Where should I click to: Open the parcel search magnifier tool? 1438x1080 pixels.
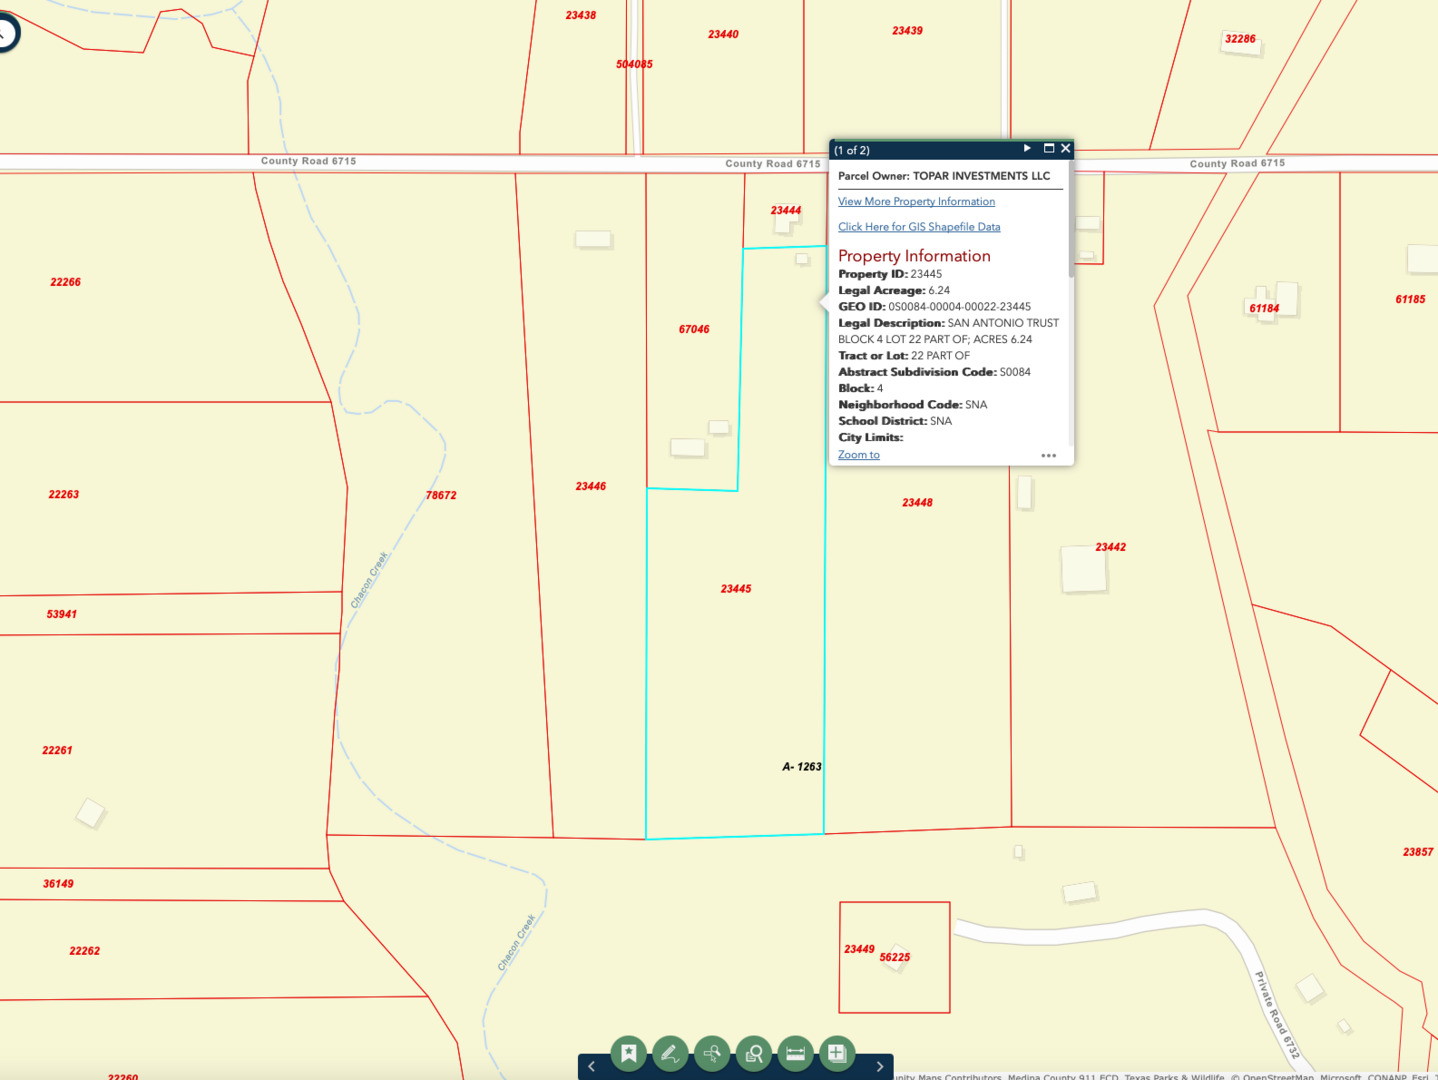tap(754, 1053)
